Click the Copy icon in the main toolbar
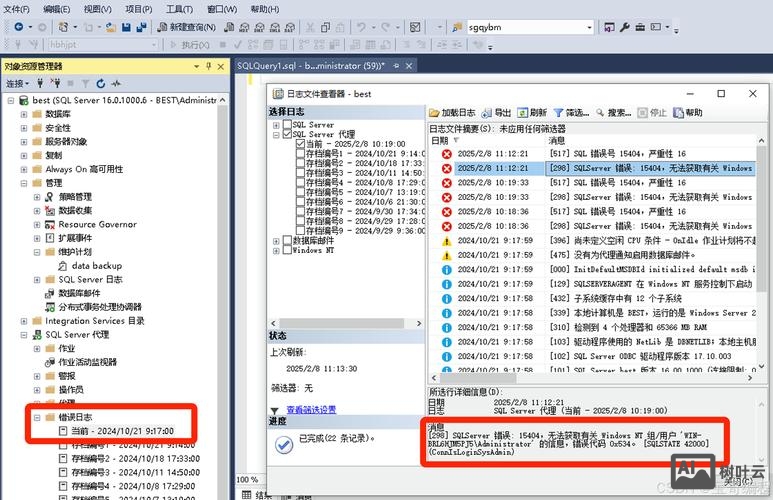The image size is (773, 500). (x=325, y=27)
